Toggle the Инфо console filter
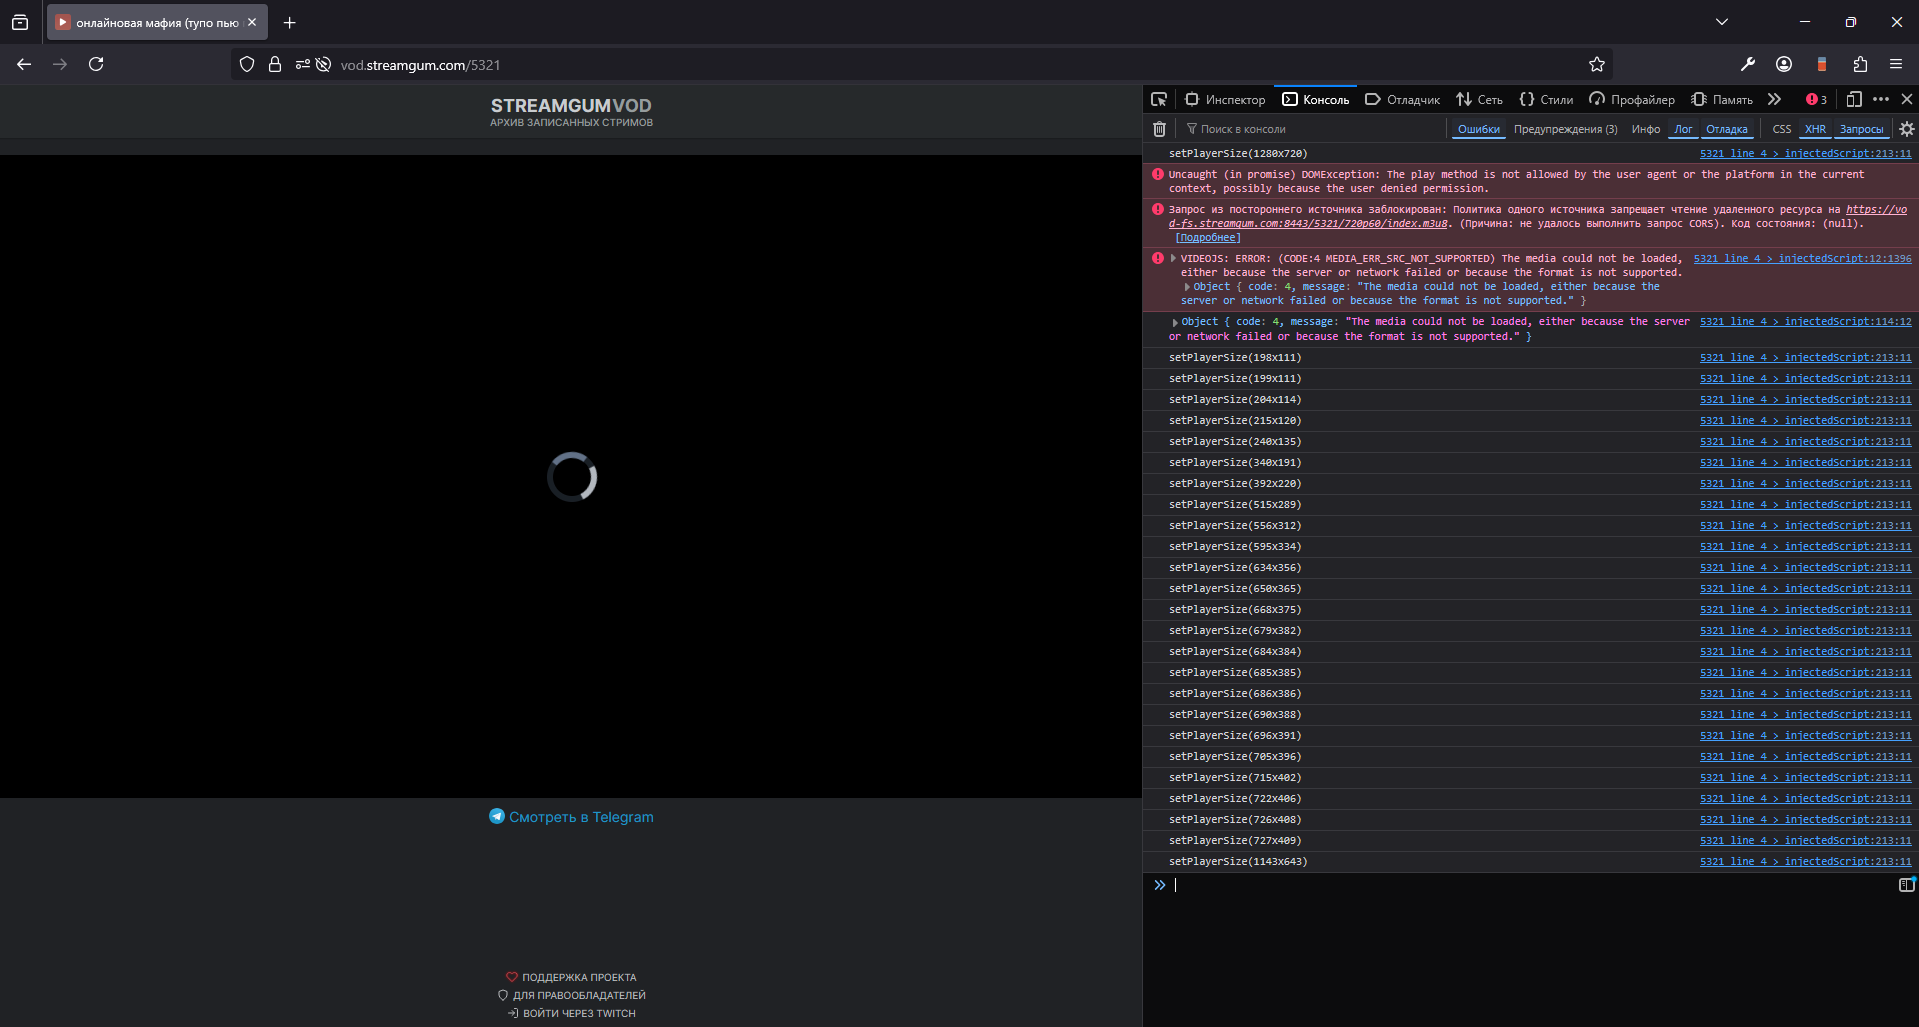This screenshot has height=1027, width=1919. (1646, 129)
